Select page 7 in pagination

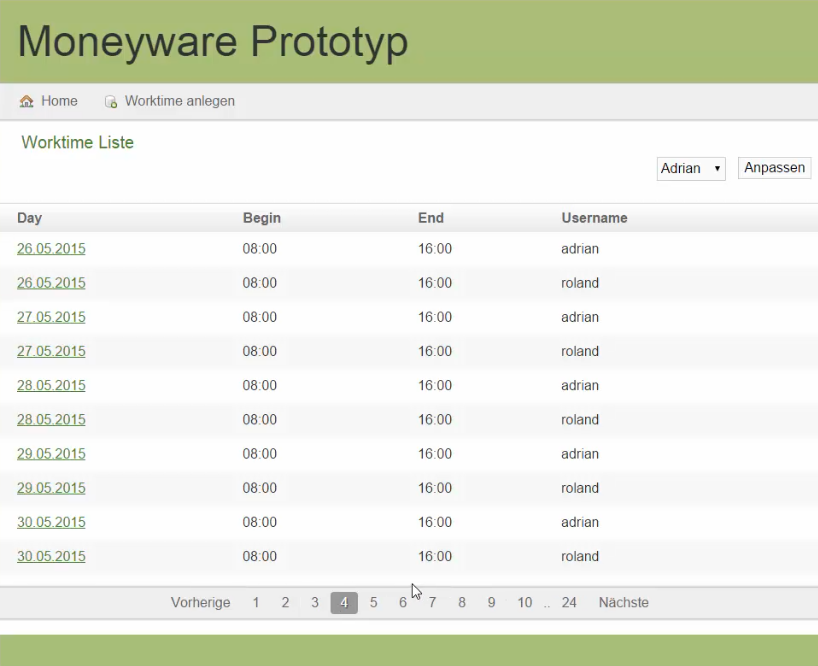pyautogui.click(x=432, y=602)
